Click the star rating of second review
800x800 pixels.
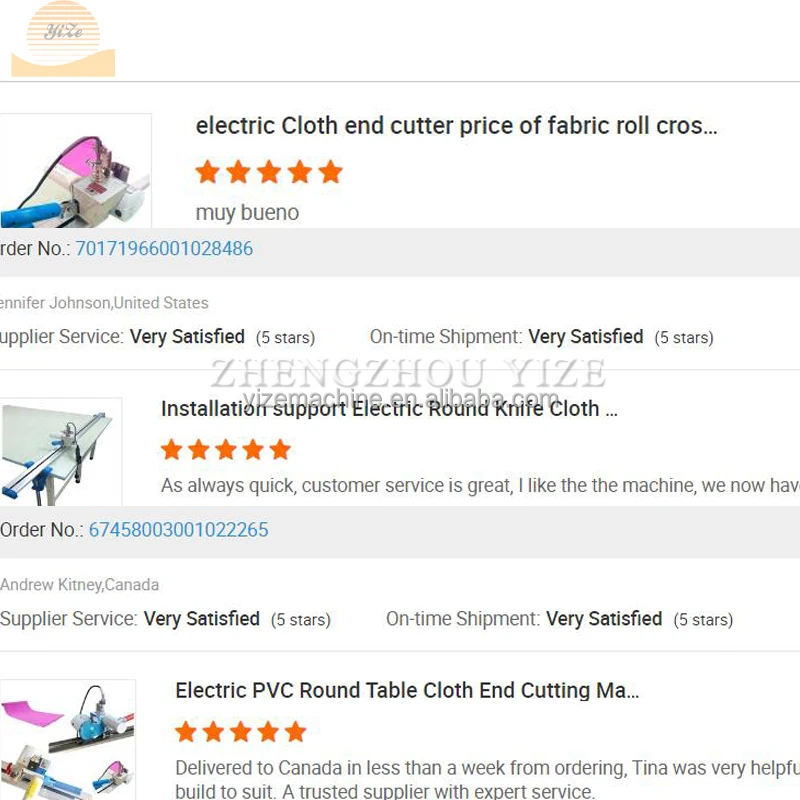coord(226,450)
